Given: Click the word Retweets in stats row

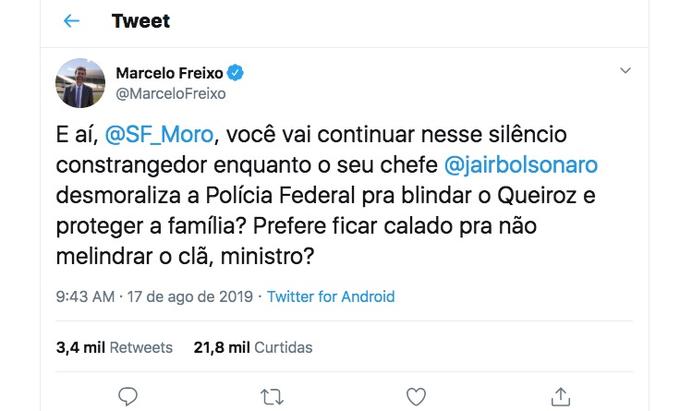Looking at the screenshot, I should tap(140, 348).
